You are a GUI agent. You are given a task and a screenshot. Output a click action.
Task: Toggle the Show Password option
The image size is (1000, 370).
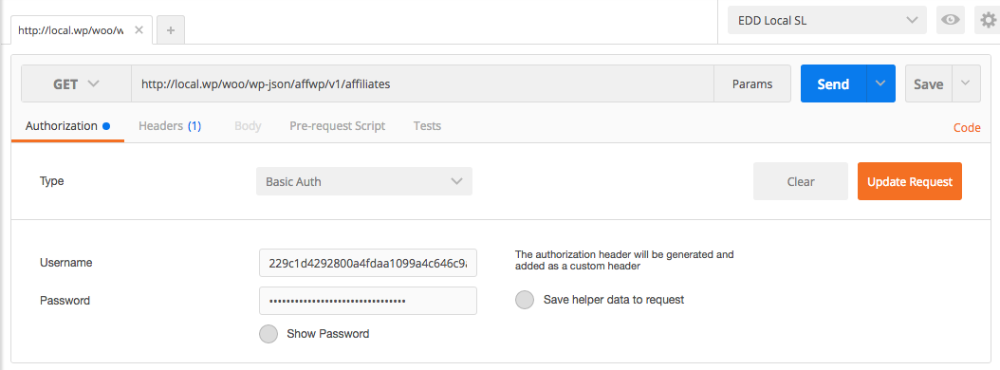click(268, 334)
